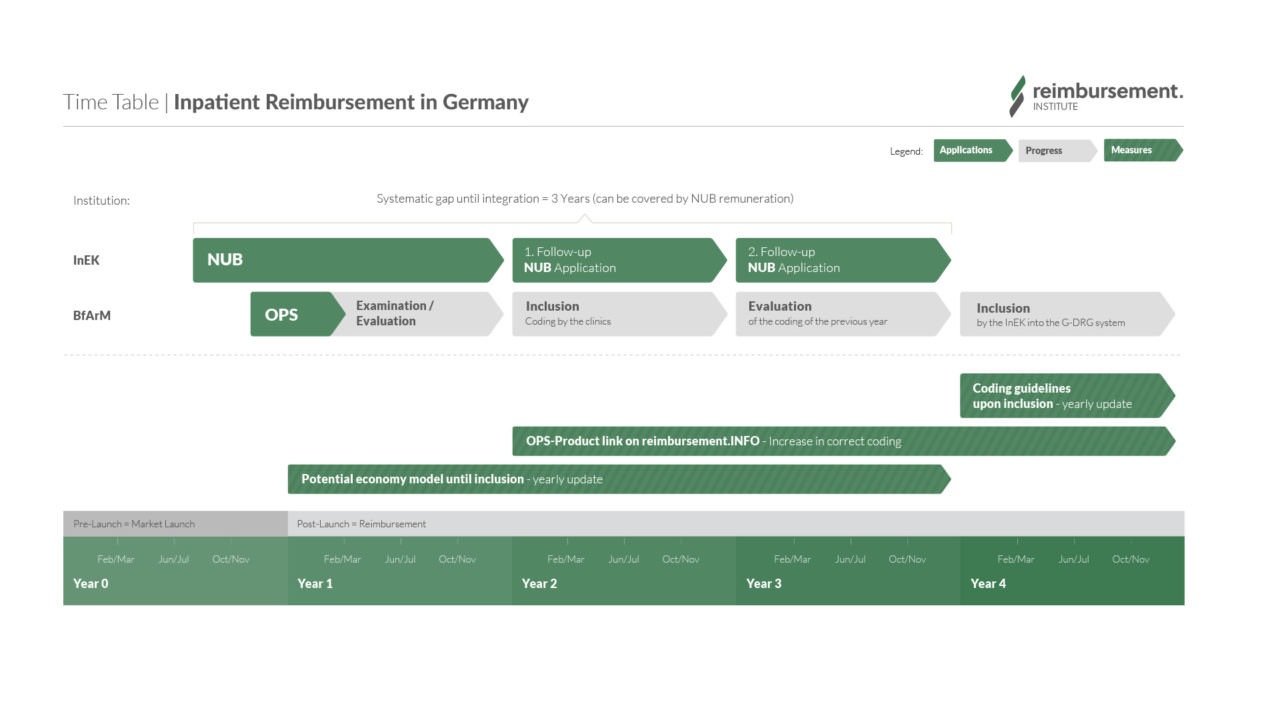Click Oct/Nov in Year 2
1280x720 pixels.
pyautogui.click(x=681, y=560)
